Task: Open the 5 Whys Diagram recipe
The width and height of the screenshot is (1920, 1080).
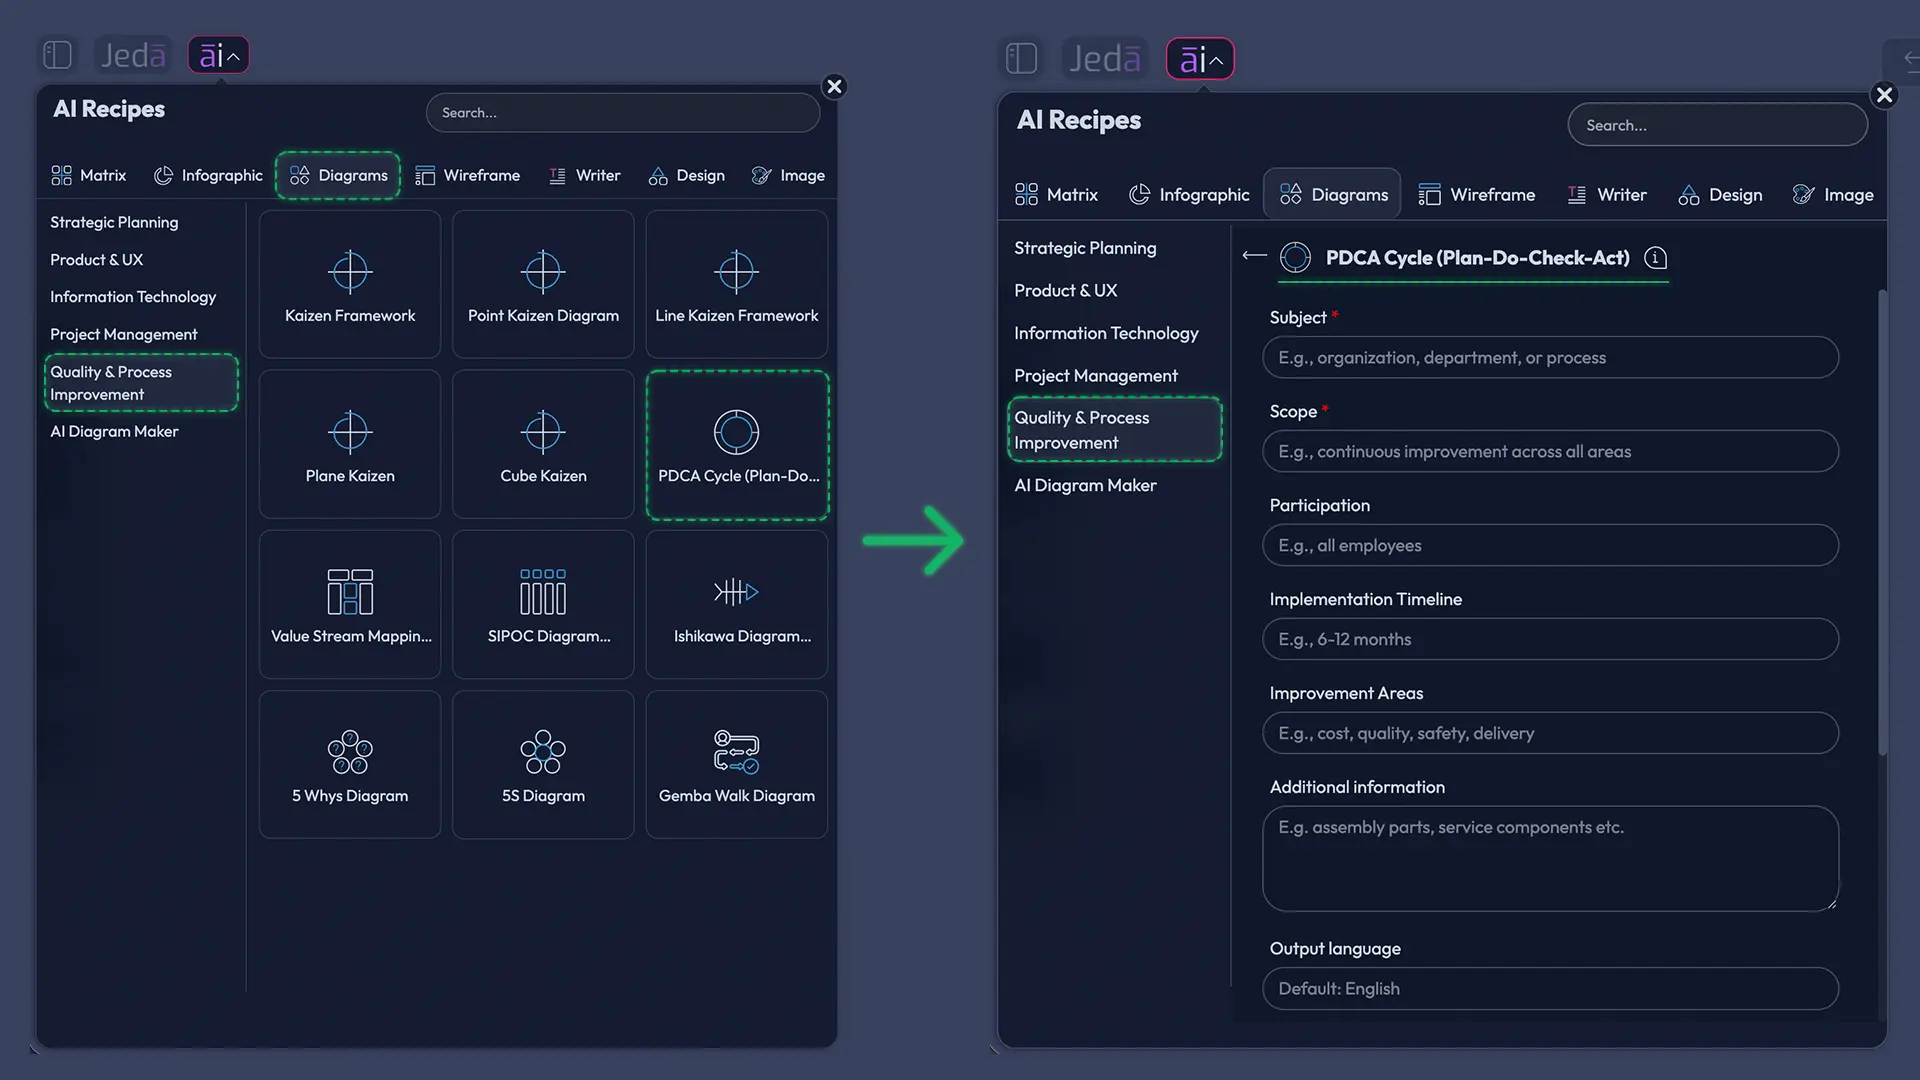Action: [x=350, y=765]
